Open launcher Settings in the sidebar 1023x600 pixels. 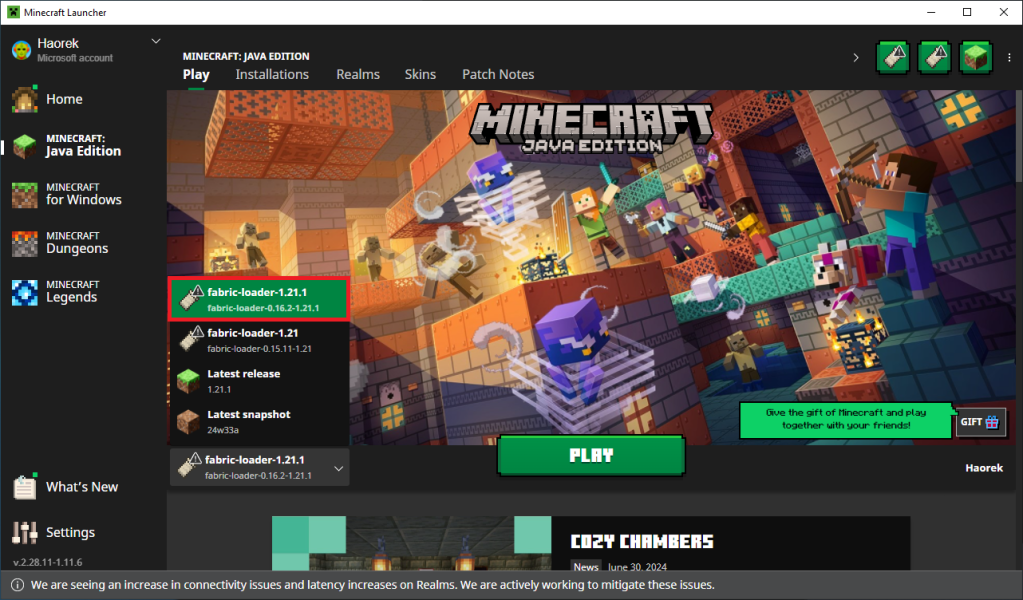click(68, 532)
